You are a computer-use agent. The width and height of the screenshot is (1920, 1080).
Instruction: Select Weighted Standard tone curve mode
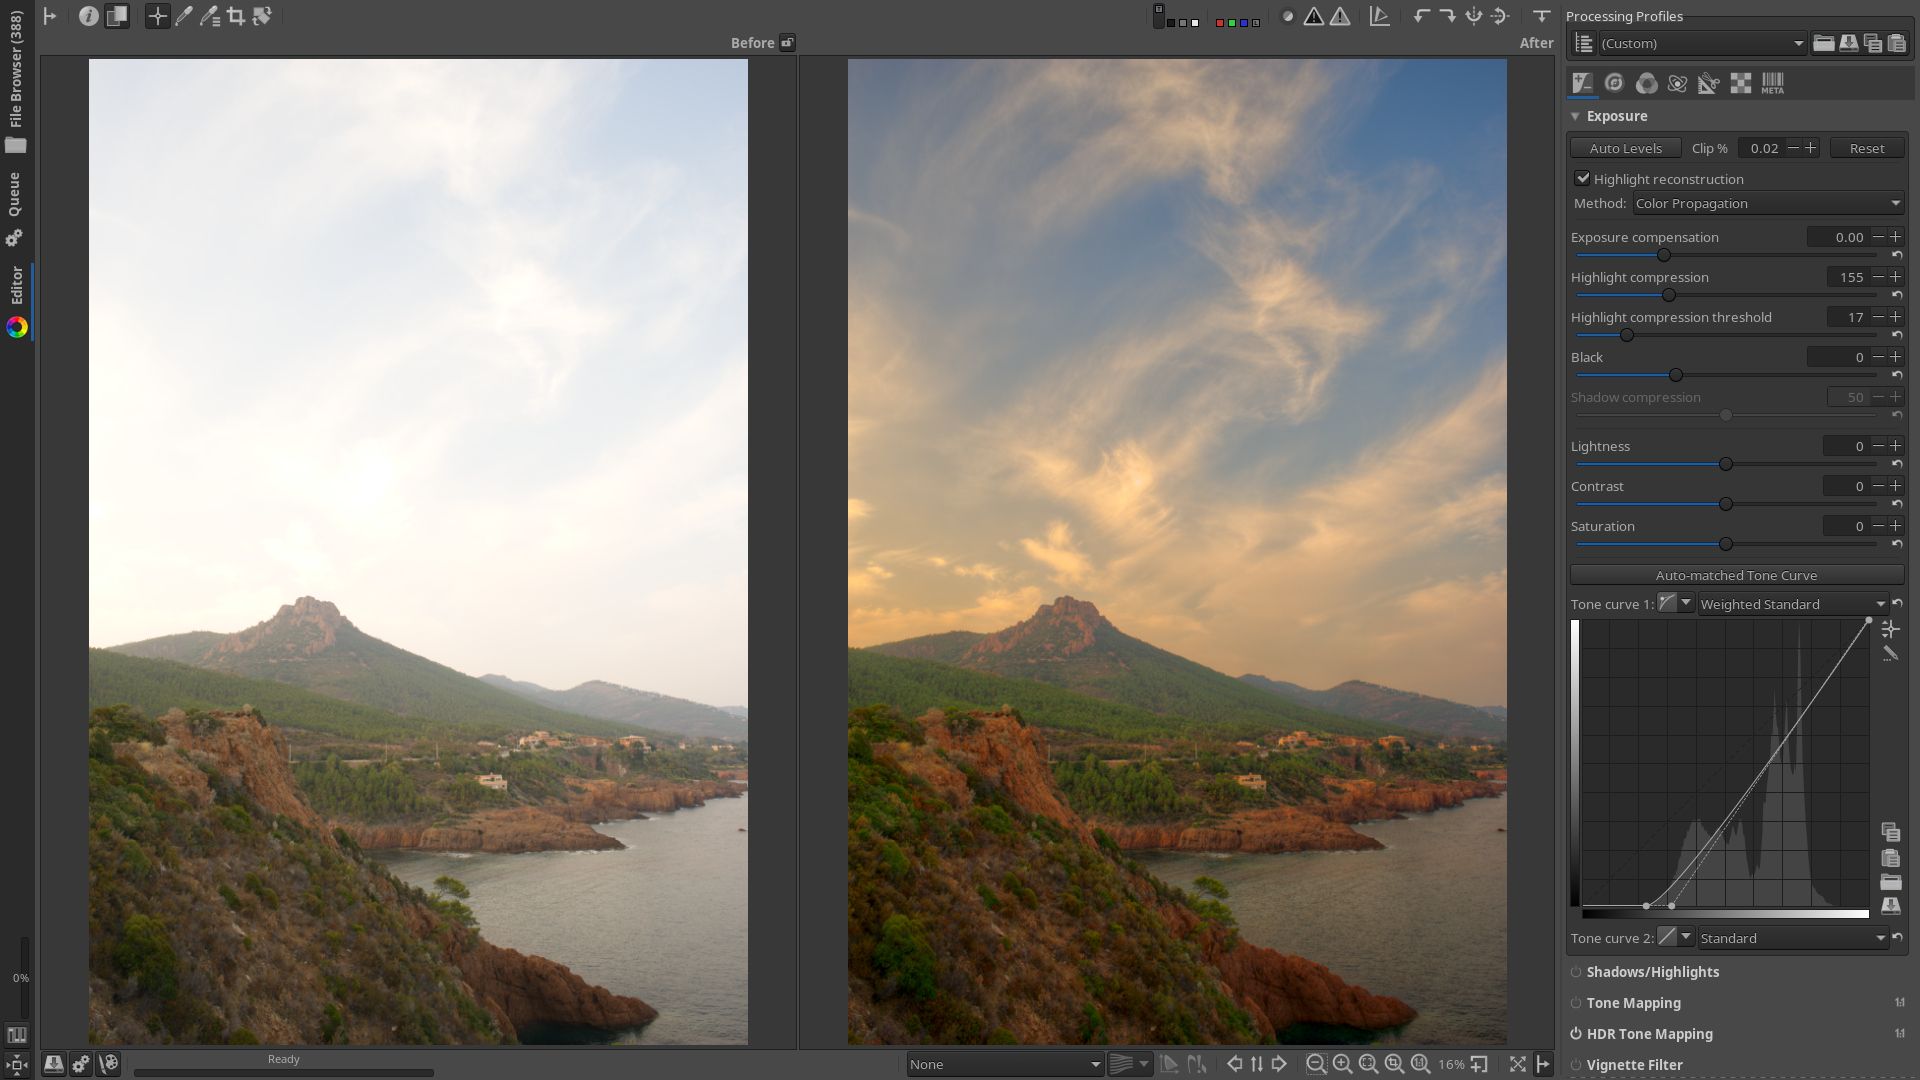1787,604
